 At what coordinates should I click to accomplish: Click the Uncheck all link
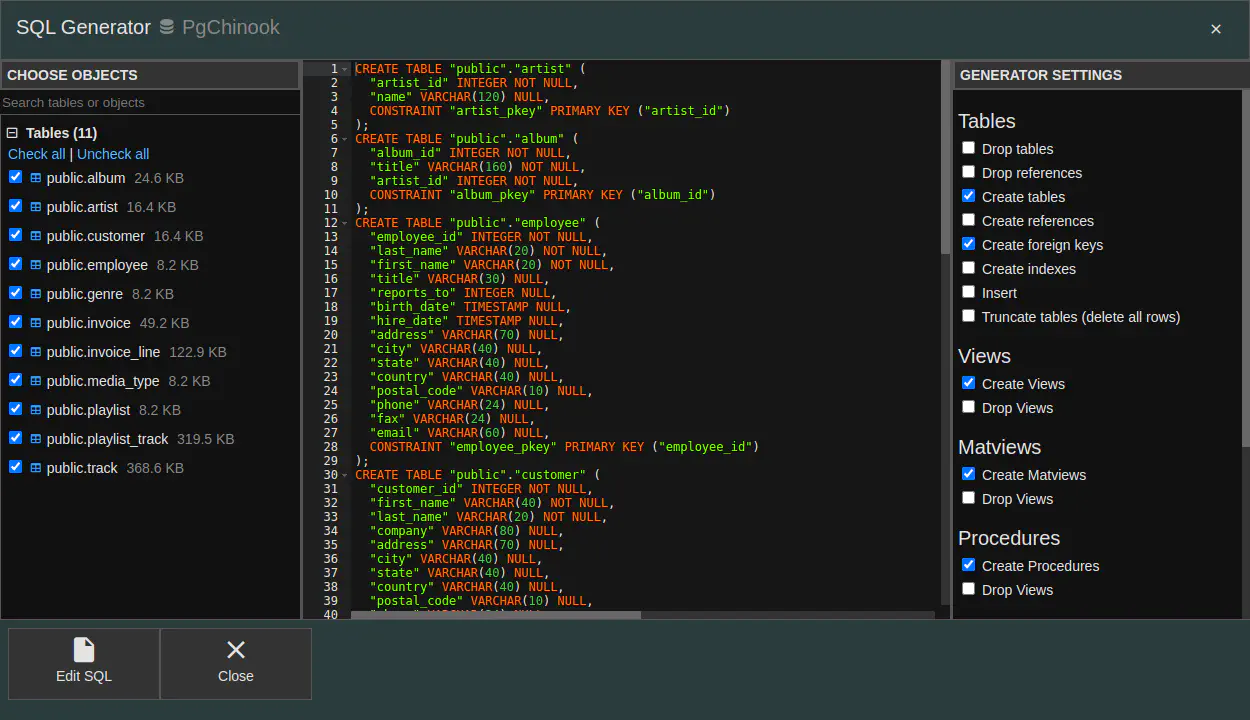(x=113, y=154)
